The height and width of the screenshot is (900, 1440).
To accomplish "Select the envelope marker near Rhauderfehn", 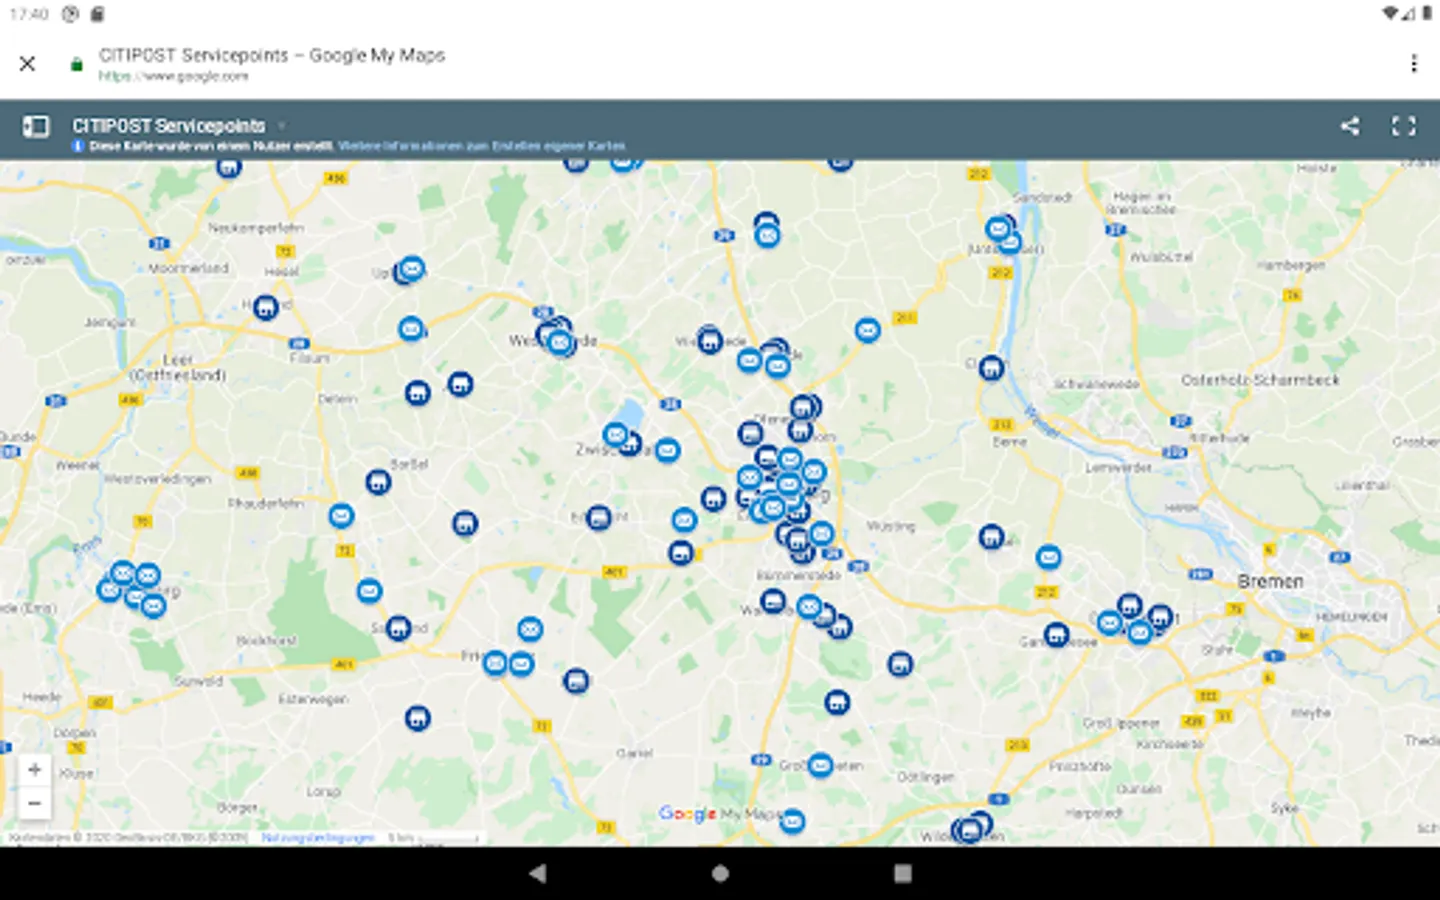I will (x=341, y=516).
